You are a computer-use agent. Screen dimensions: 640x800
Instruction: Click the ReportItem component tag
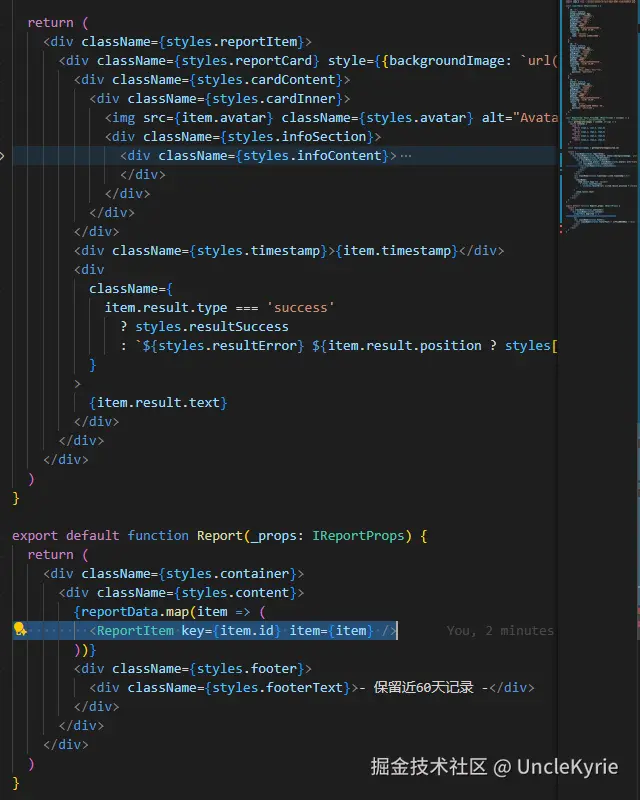(x=135, y=631)
